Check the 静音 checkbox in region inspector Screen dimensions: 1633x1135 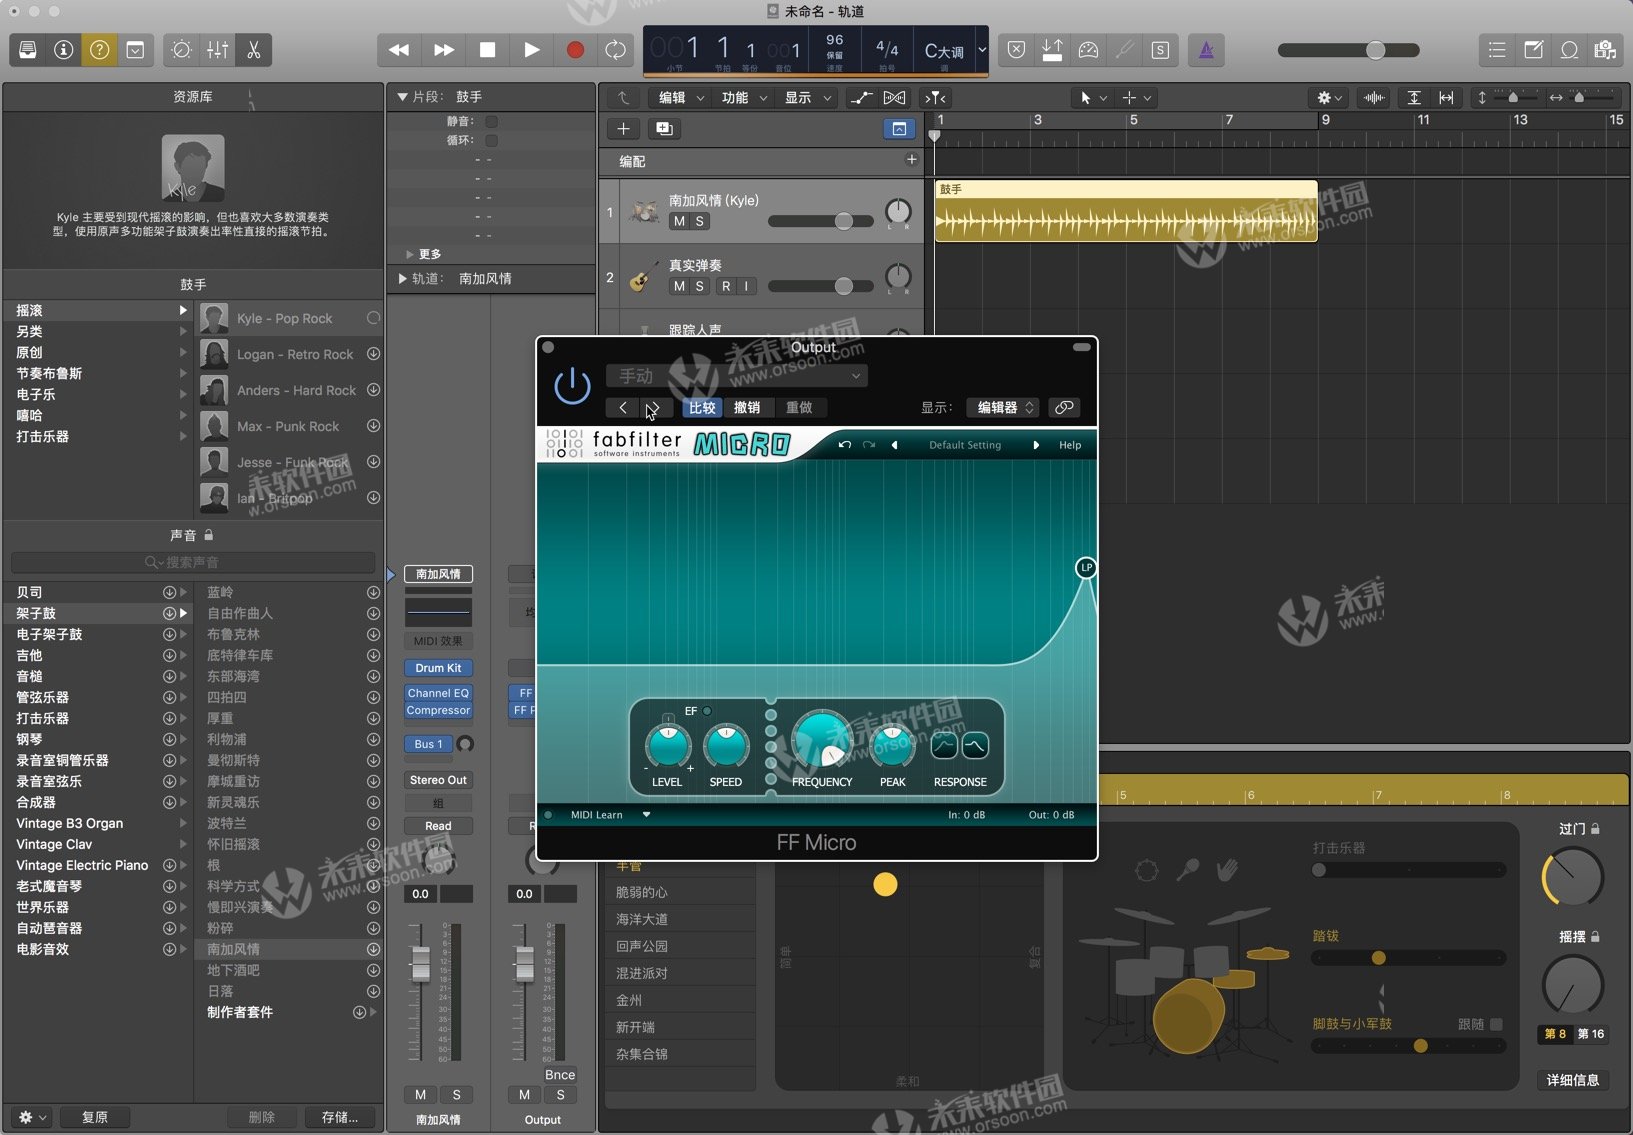coord(491,122)
